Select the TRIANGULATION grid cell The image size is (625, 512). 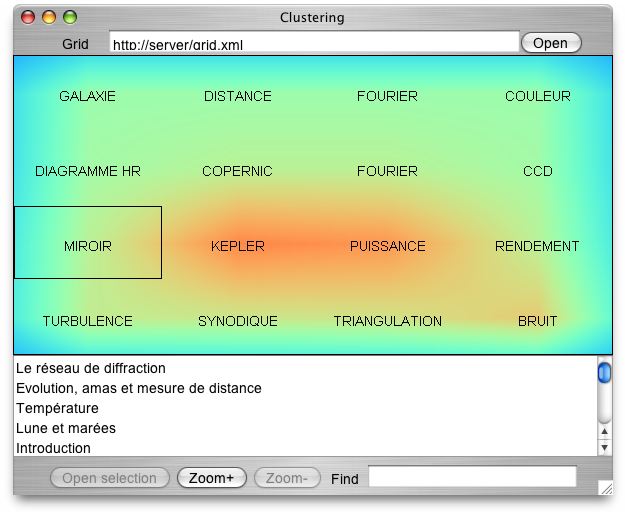(388, 321)
